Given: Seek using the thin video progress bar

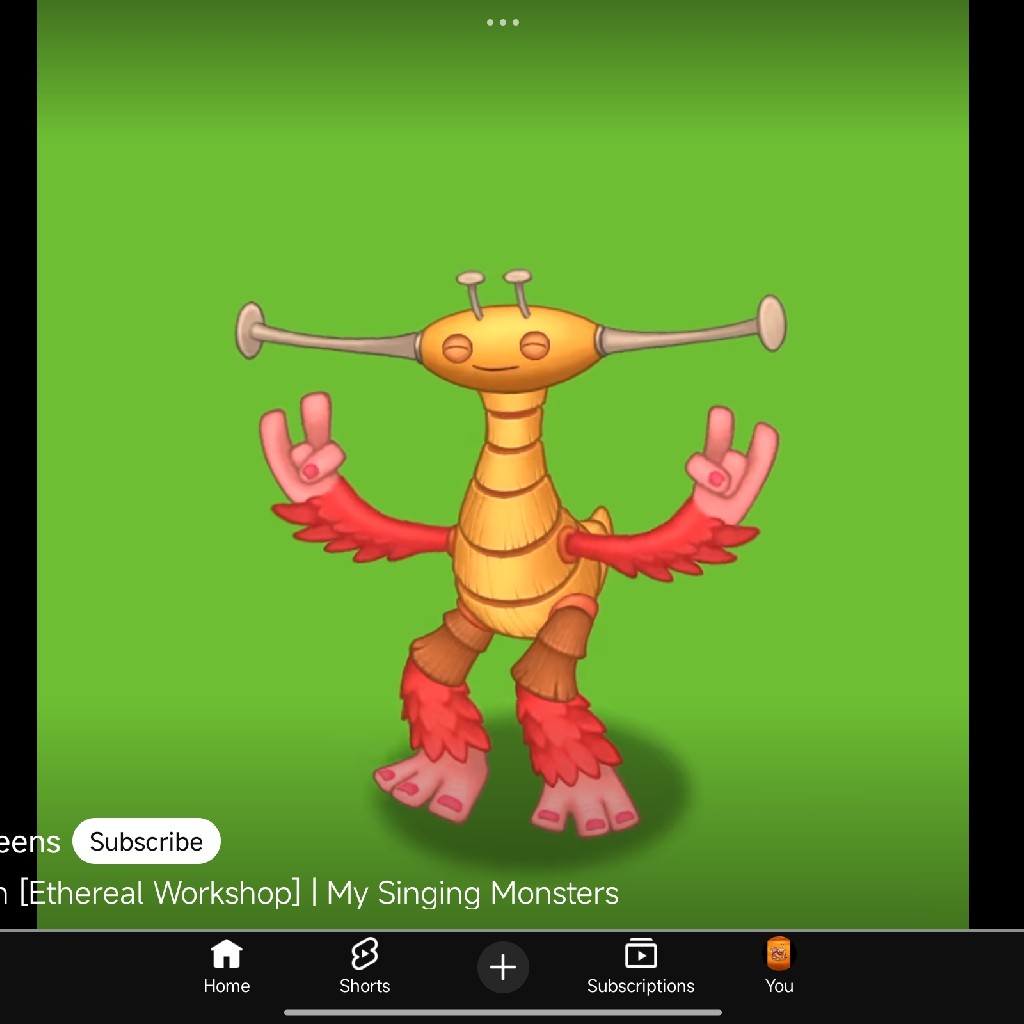Looking at the screenshot, I should (512, 930).
